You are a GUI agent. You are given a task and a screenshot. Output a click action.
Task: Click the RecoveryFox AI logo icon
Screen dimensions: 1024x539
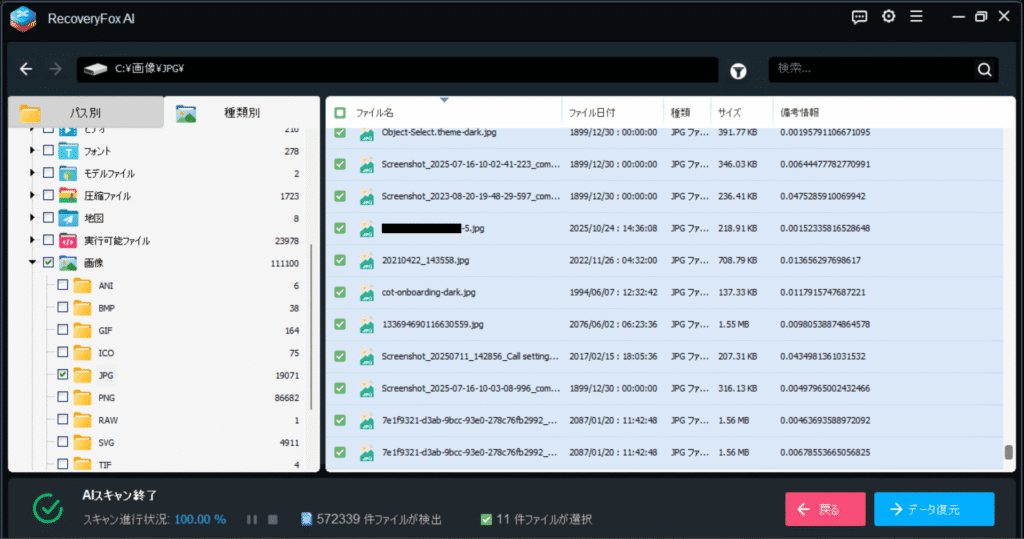(x=23, y=18)
